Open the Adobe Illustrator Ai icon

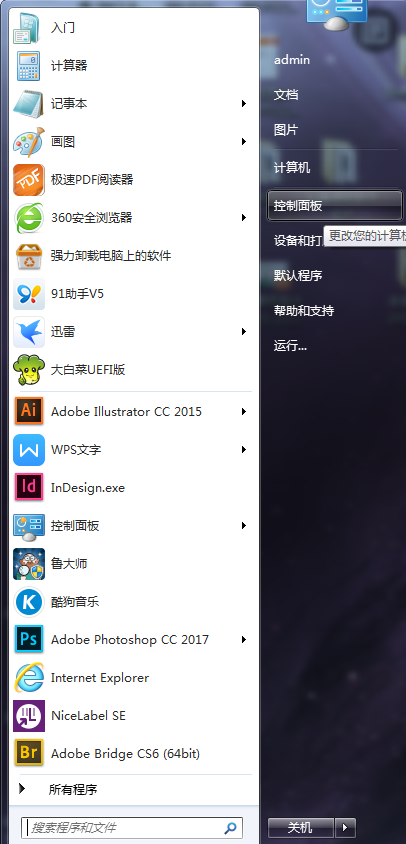click(29, 411)
